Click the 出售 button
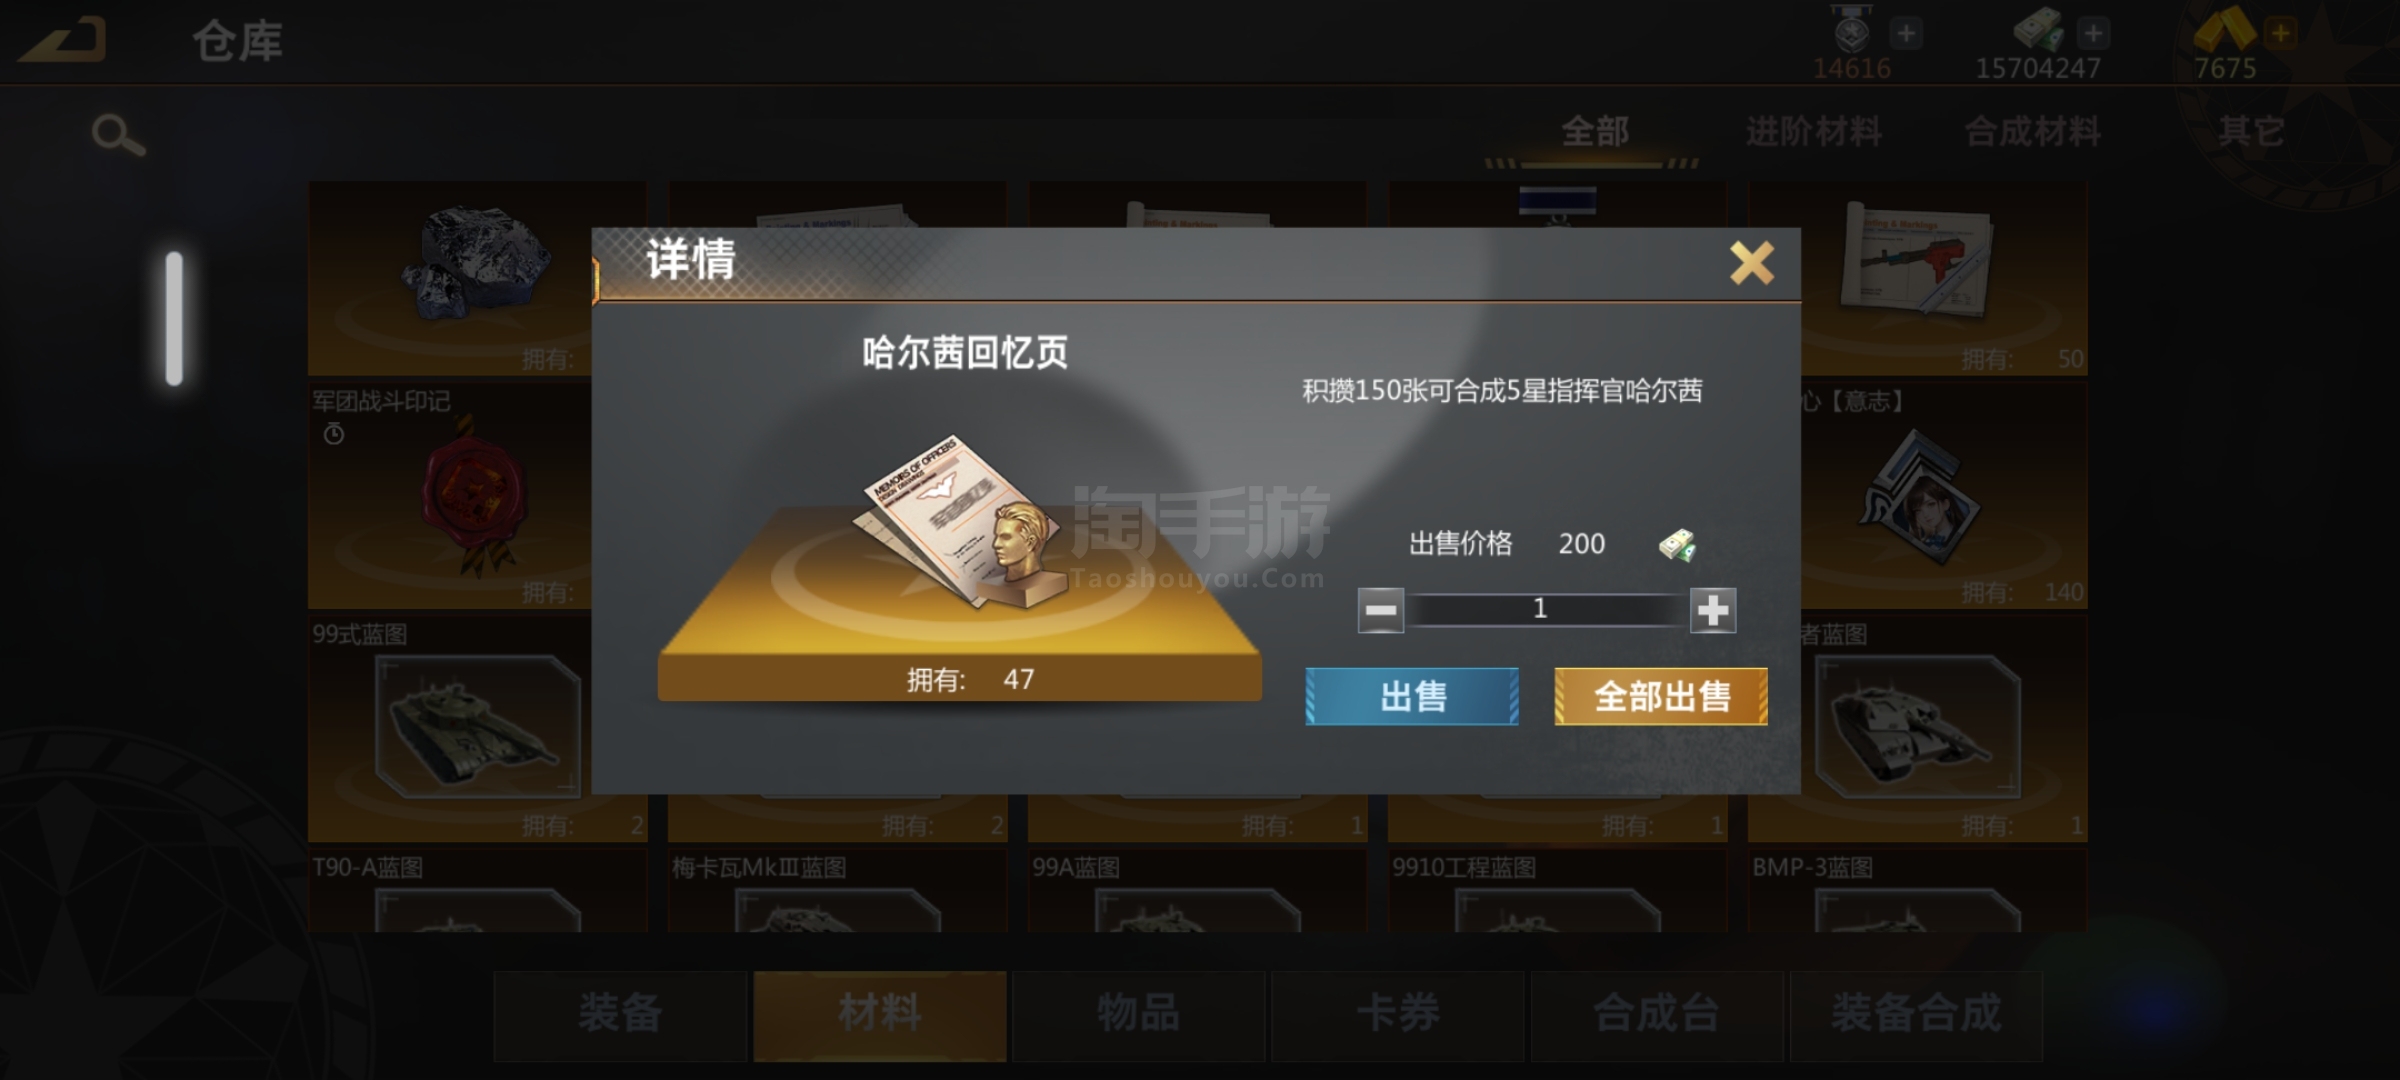 (x=1412, y=696)
